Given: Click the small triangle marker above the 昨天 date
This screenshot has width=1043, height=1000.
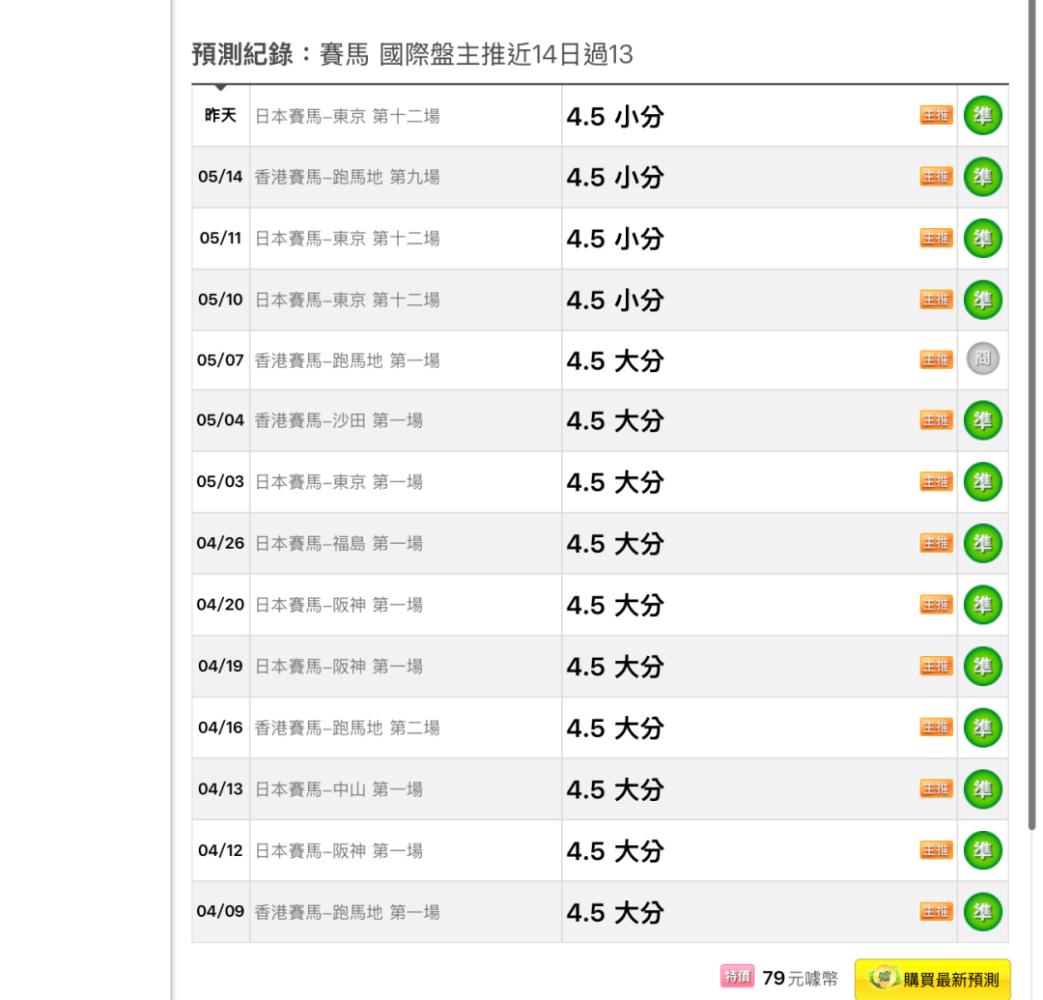Looking at the screenshot, I should pos(221,87).
